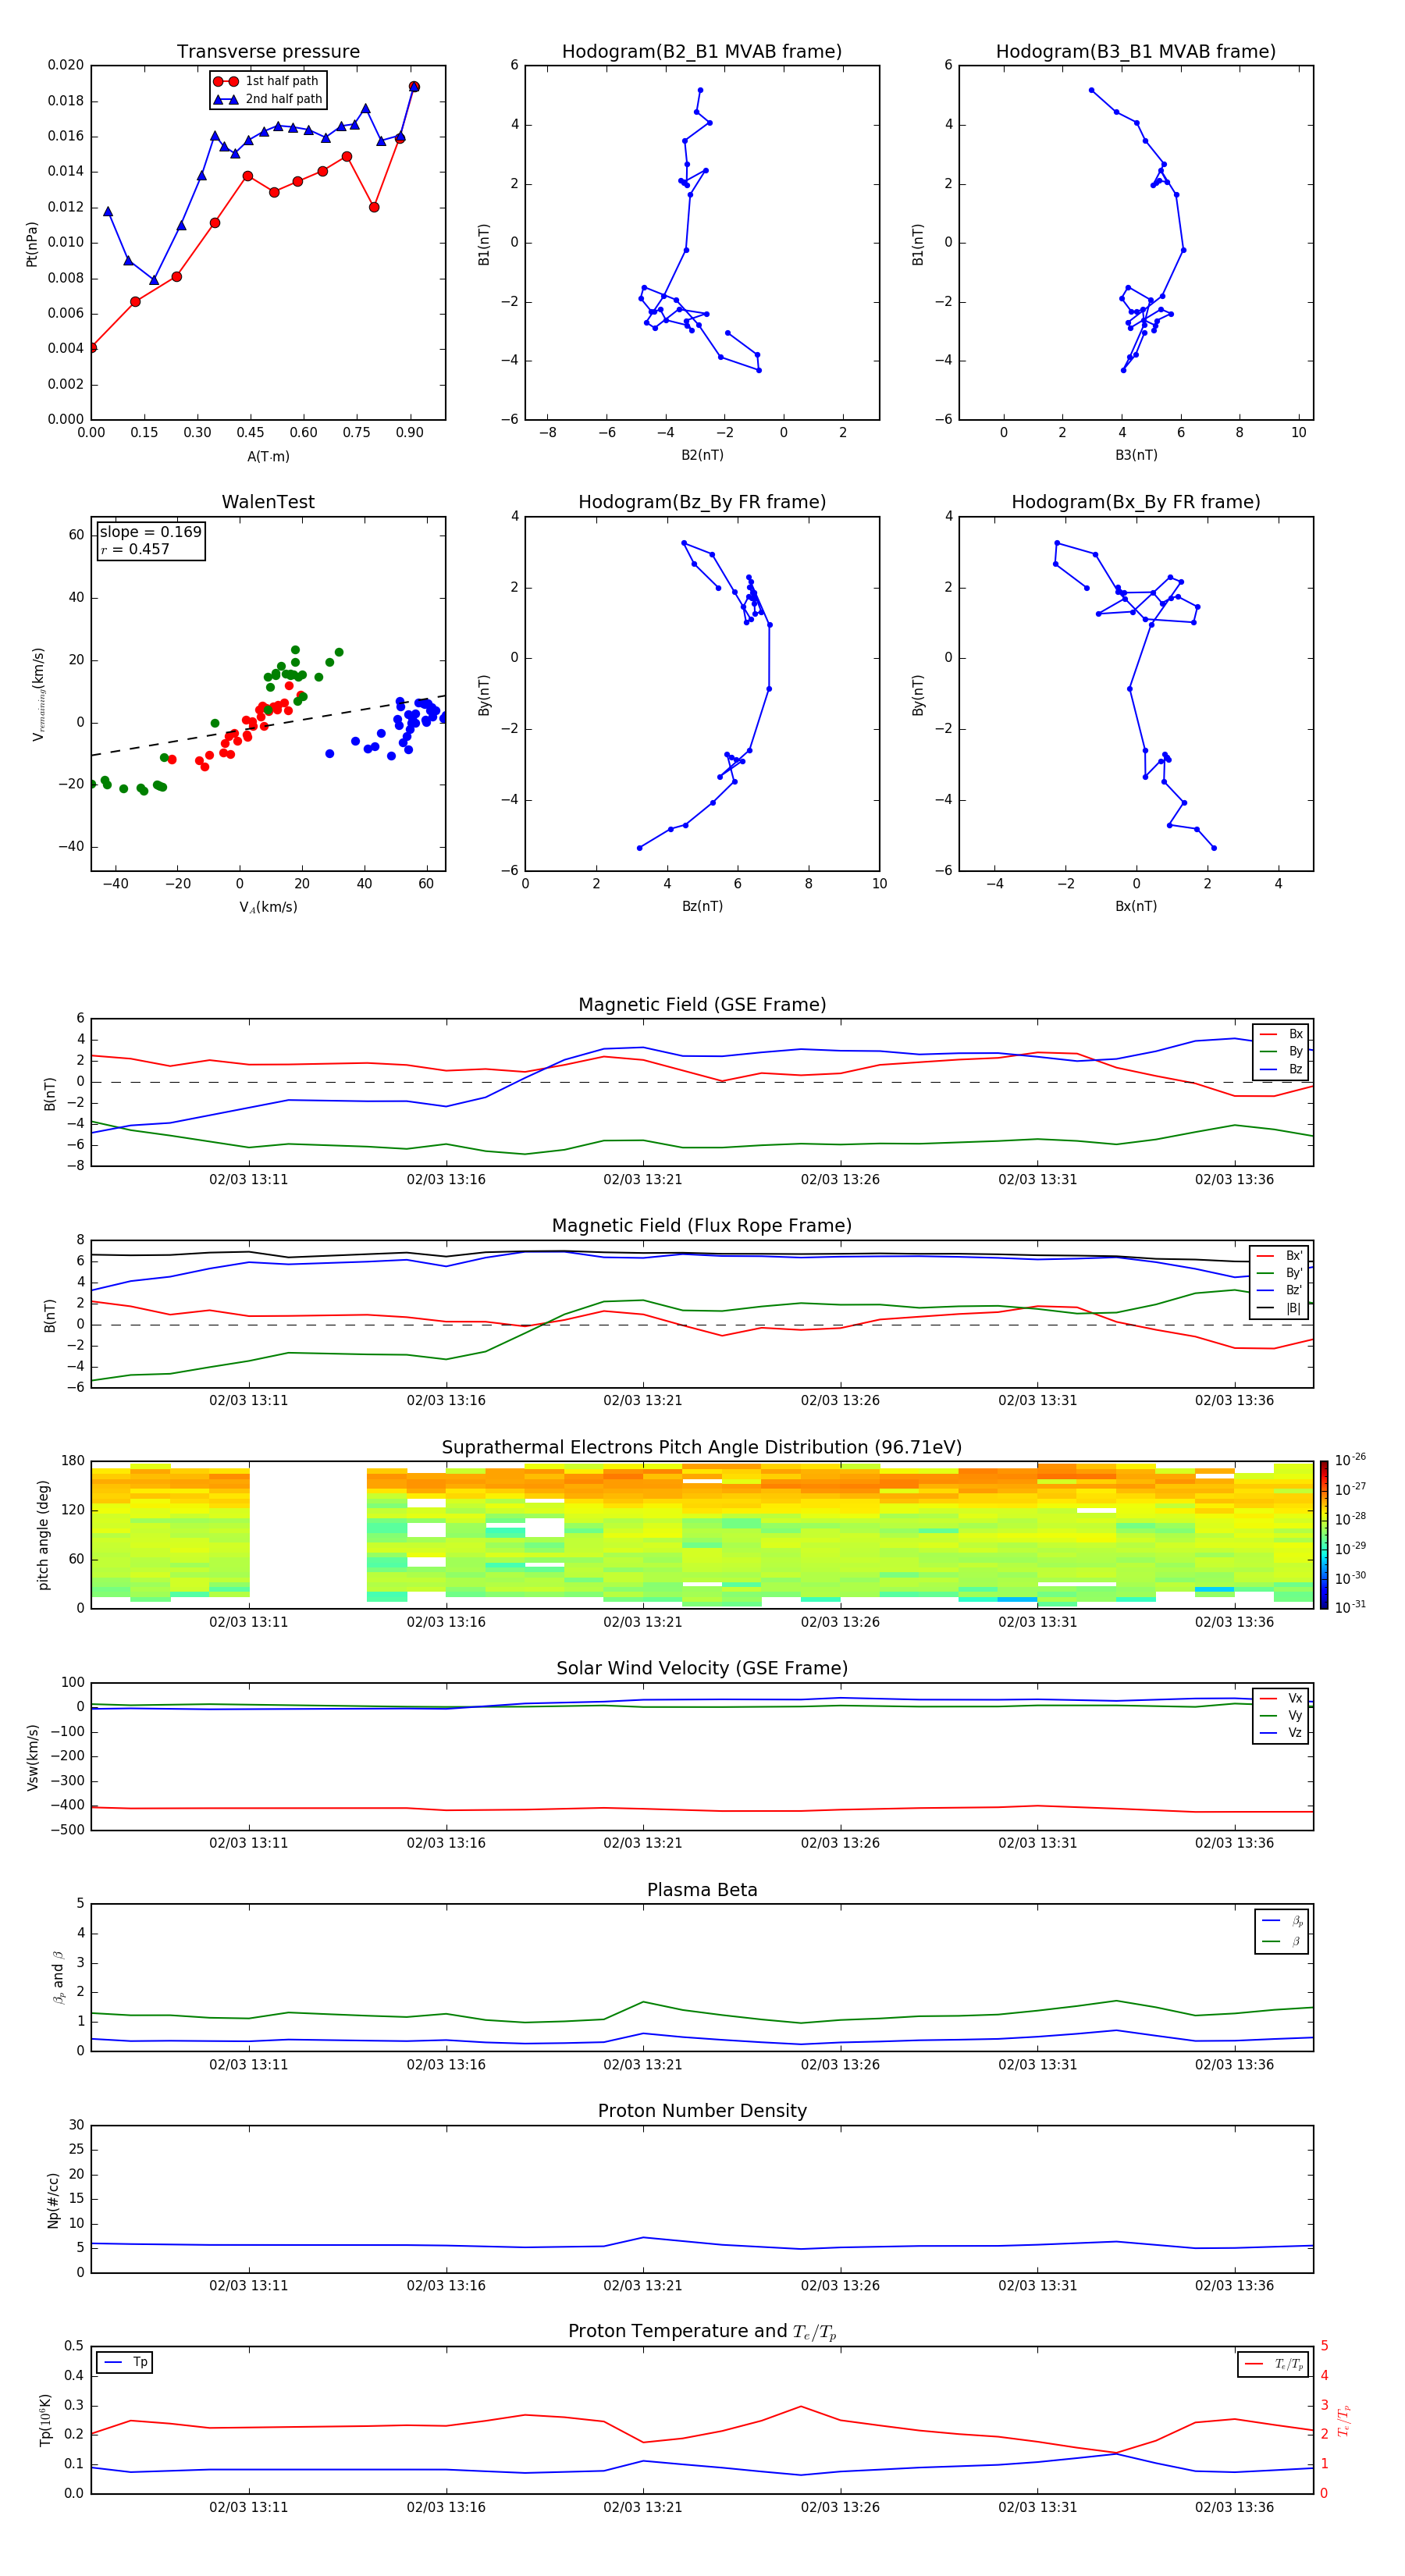This screenshot has height=2576, width=1405.
Task: Click the "Bx(nT)" hodogram x-axis label
Action: click(1136, 906)
